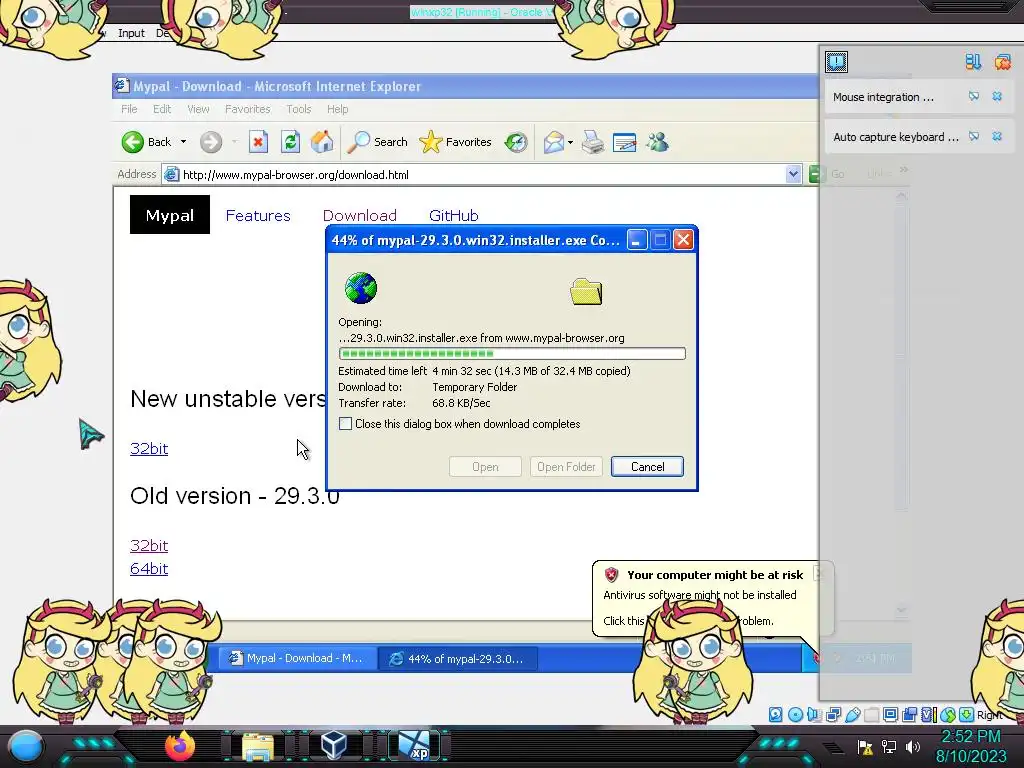1024x768 pixels.
Task: Open file manager folder icon on taskbar
Action: (x=258, y=746)
